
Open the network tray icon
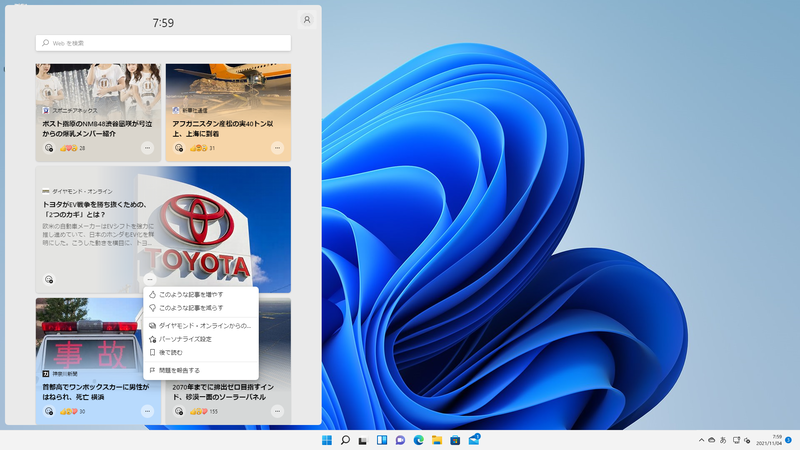(736, 440)
